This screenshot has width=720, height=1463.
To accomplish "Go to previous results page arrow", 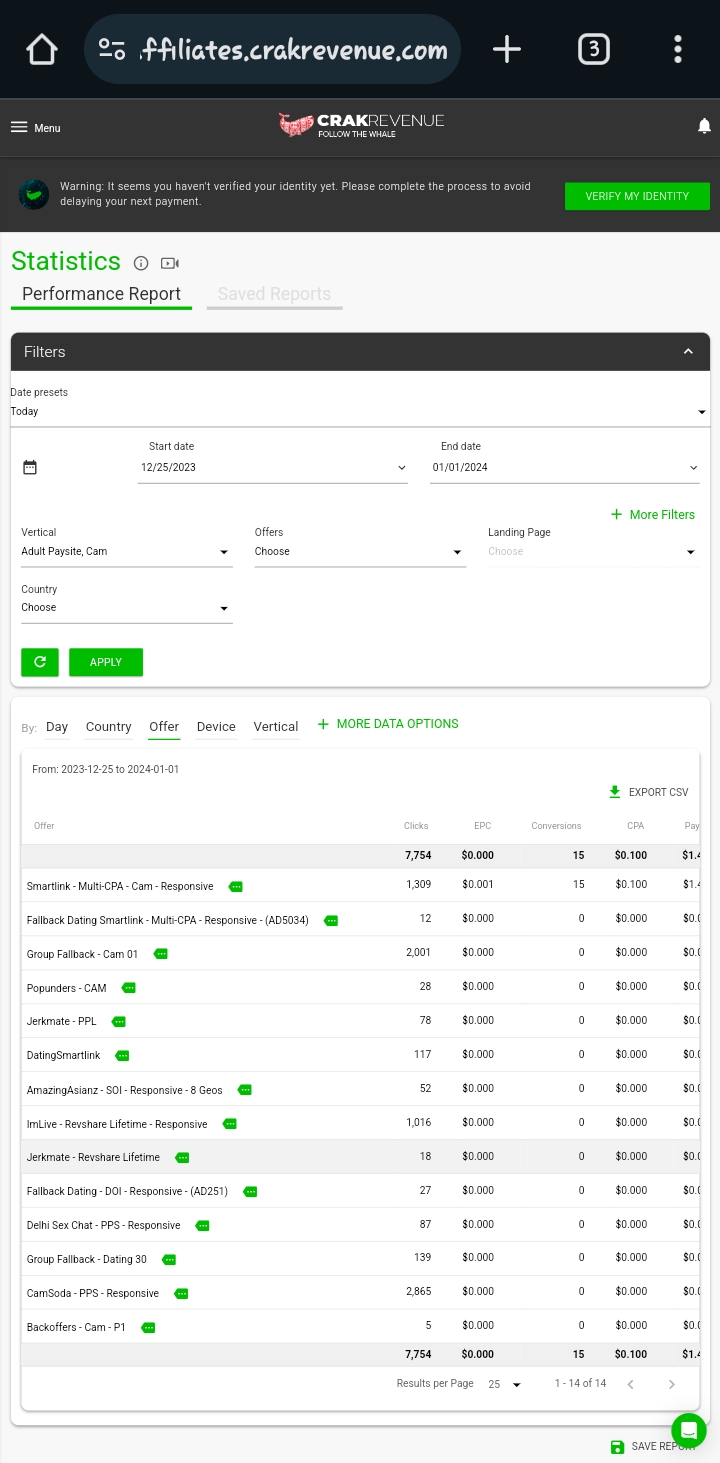I will [x=630, y=1384].
